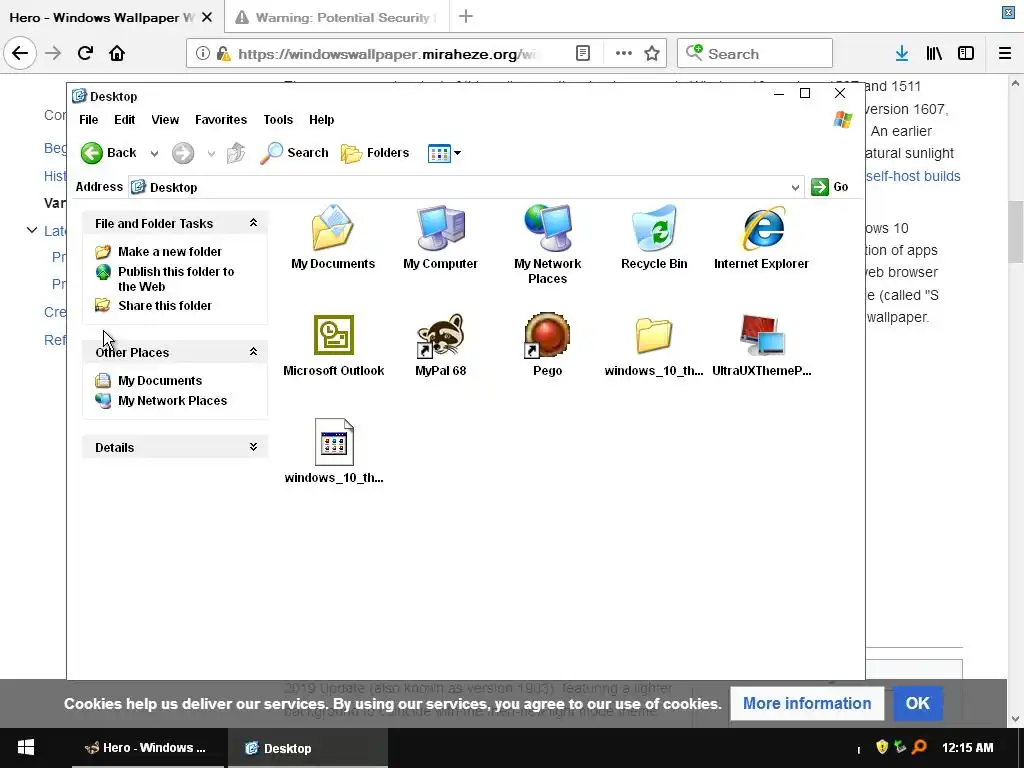Select the Pego shortcut icon
1024x768 pixels.
547,345
